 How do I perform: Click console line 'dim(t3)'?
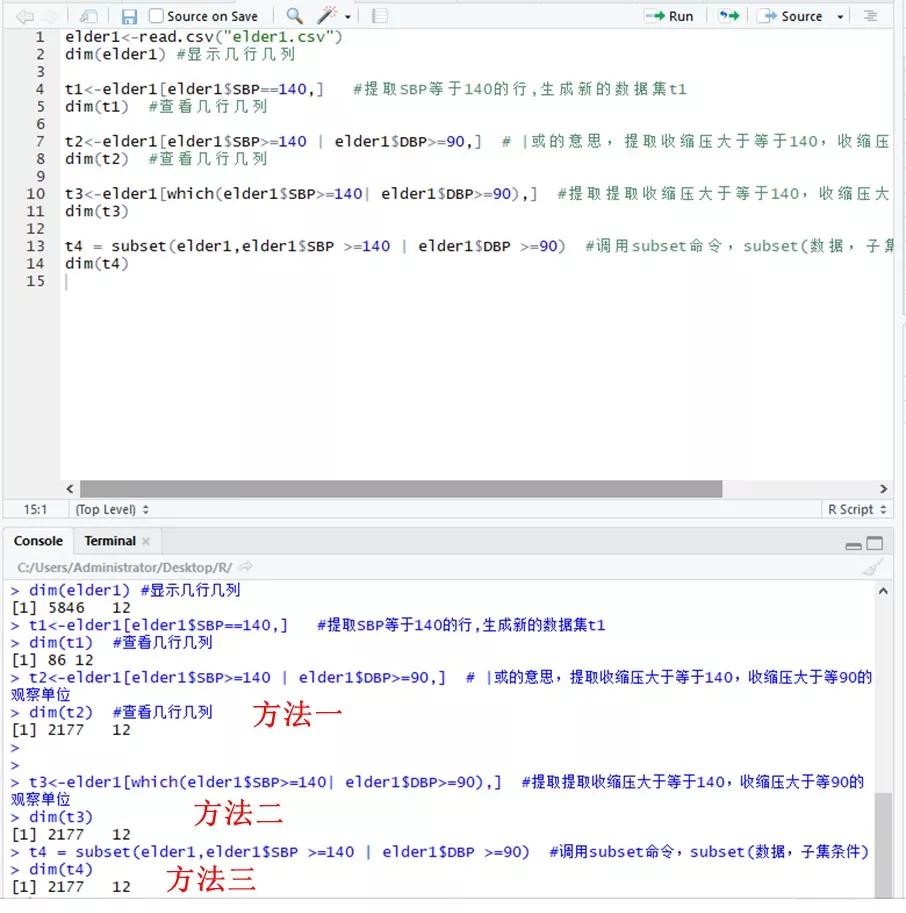click(61, 818)
